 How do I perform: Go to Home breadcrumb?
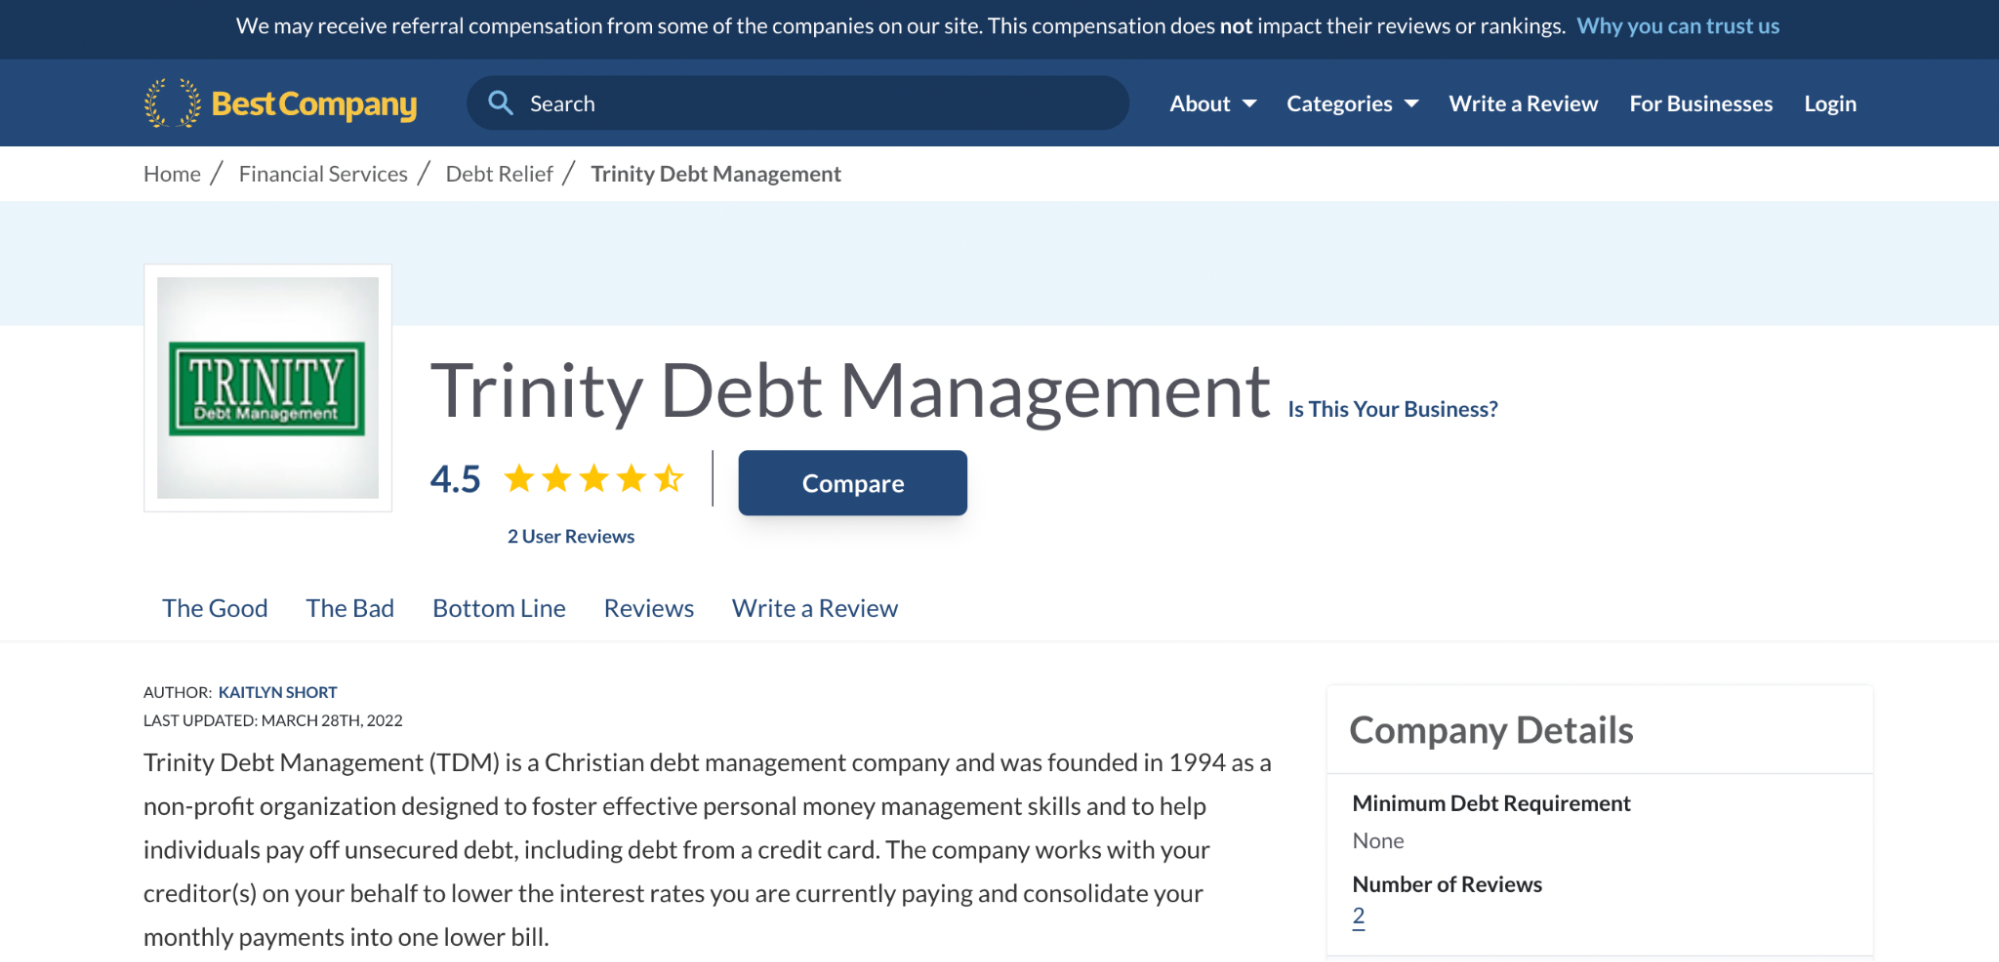click(172, 174)
